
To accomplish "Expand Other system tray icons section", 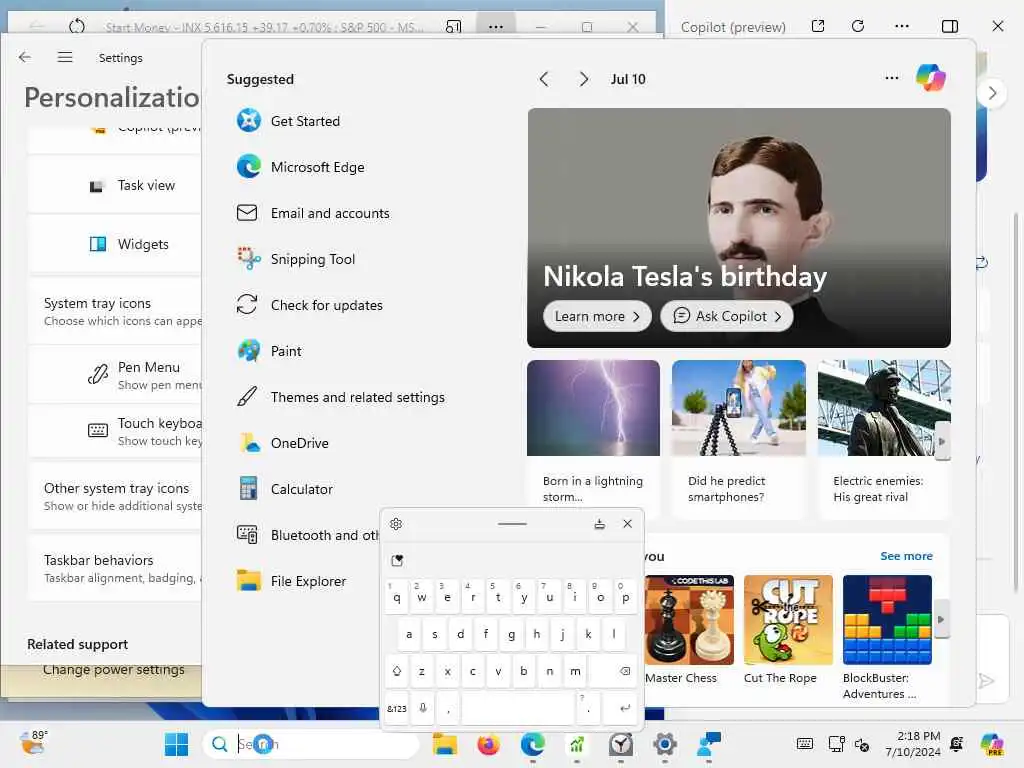I will (115, 496).
